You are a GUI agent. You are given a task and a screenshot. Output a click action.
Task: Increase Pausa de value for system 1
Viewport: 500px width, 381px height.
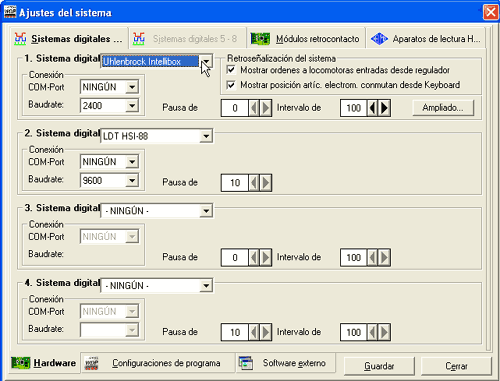click(265, 108)
